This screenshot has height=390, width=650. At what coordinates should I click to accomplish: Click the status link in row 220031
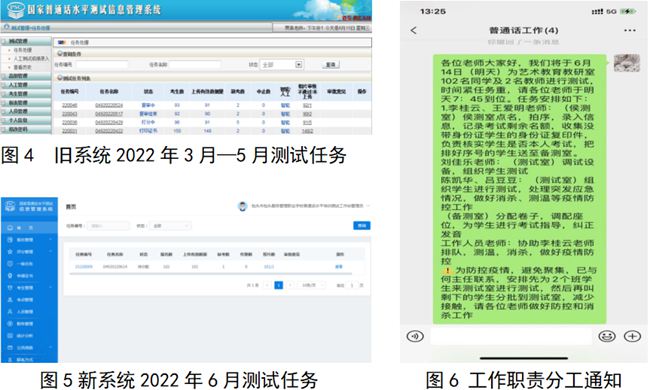pos(148,131)
